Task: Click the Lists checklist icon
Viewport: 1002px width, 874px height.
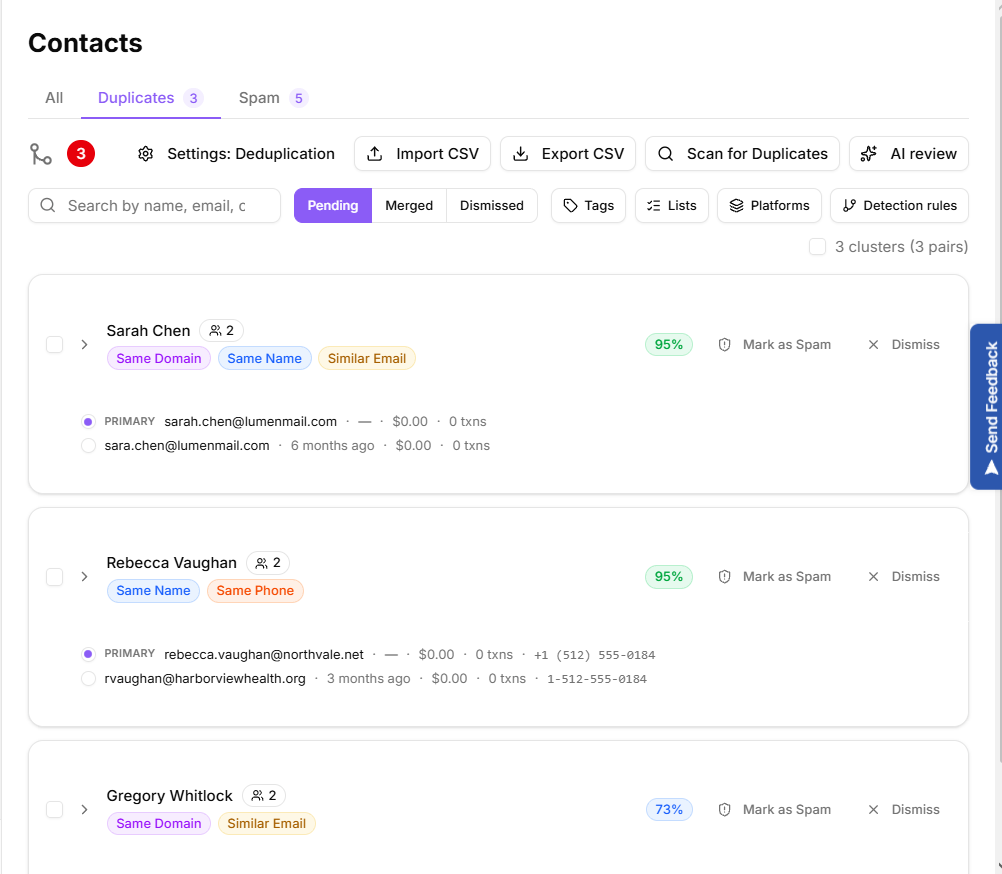Action: point(654,206)
